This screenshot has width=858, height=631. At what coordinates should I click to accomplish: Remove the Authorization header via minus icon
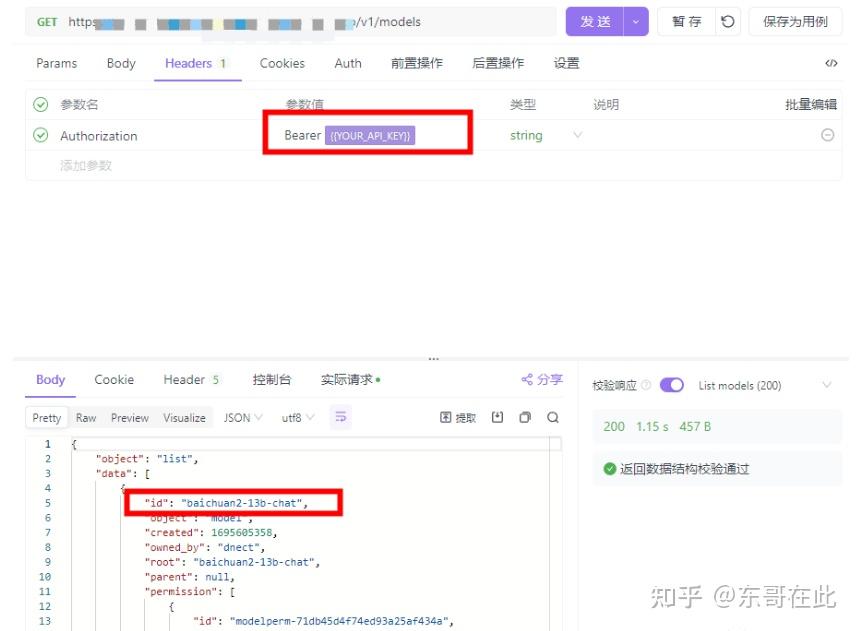point(829,134)
